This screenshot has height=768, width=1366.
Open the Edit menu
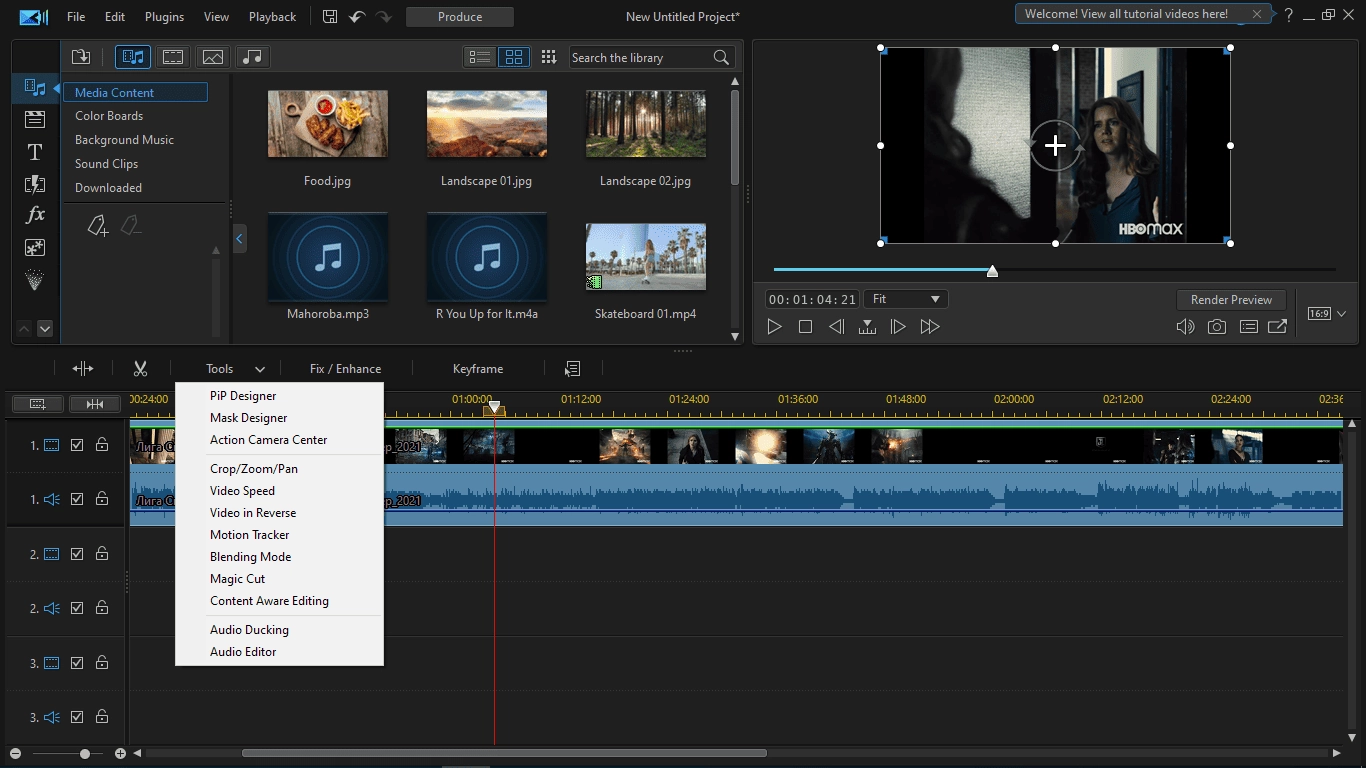[x=115, y=17]
